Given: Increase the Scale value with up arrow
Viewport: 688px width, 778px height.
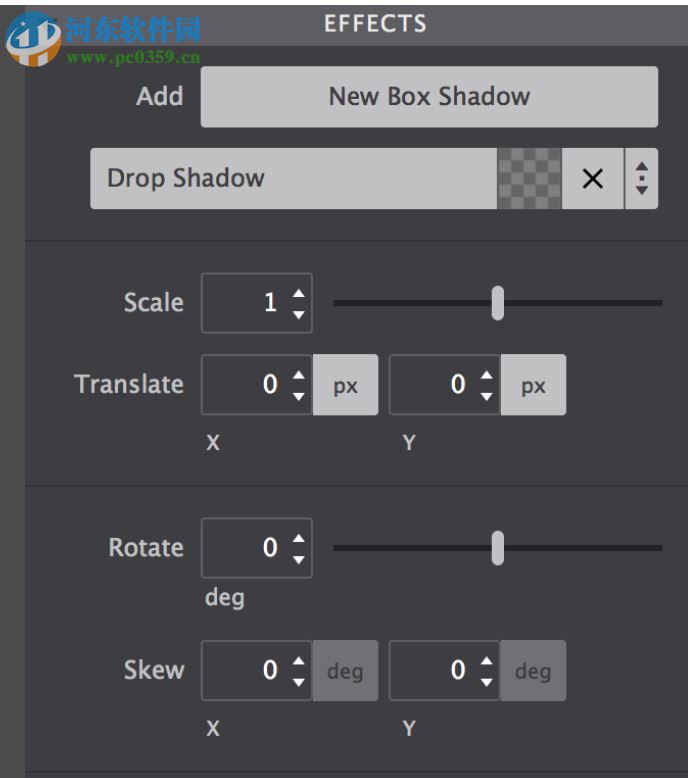Looking at the screenshot, I should [x=298, y=294].
